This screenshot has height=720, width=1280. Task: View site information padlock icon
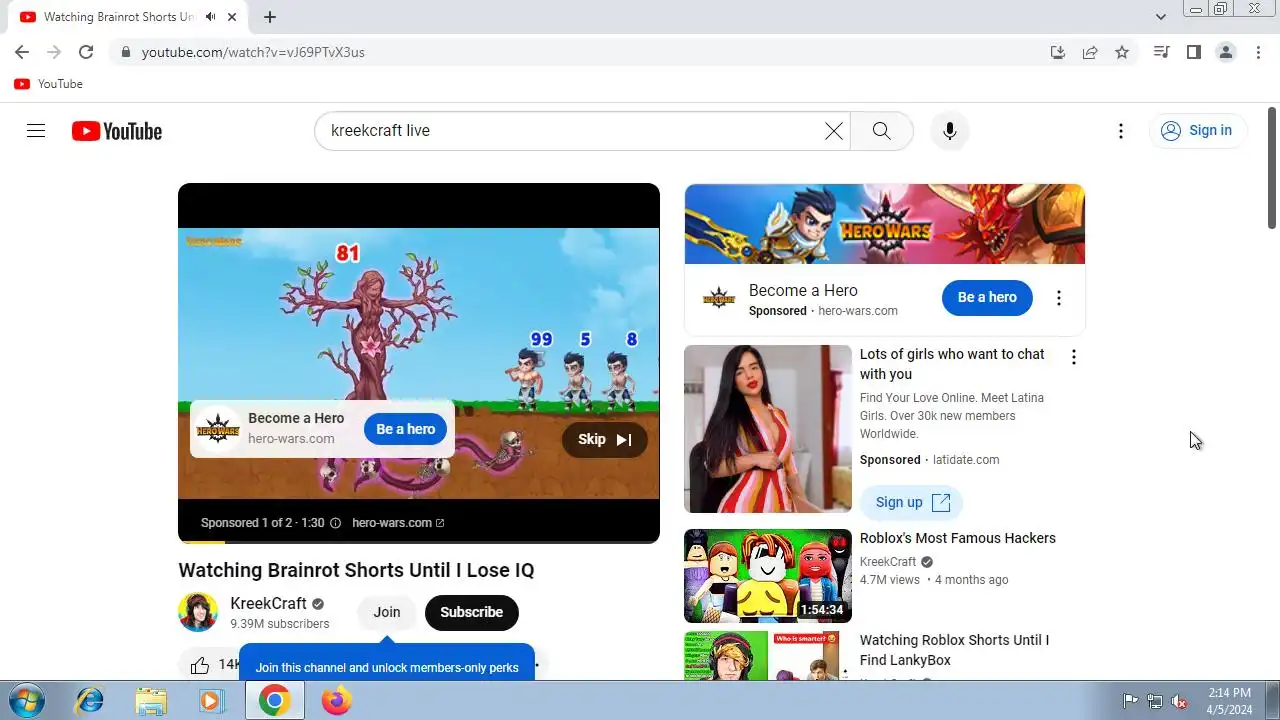tap(125, 52)
